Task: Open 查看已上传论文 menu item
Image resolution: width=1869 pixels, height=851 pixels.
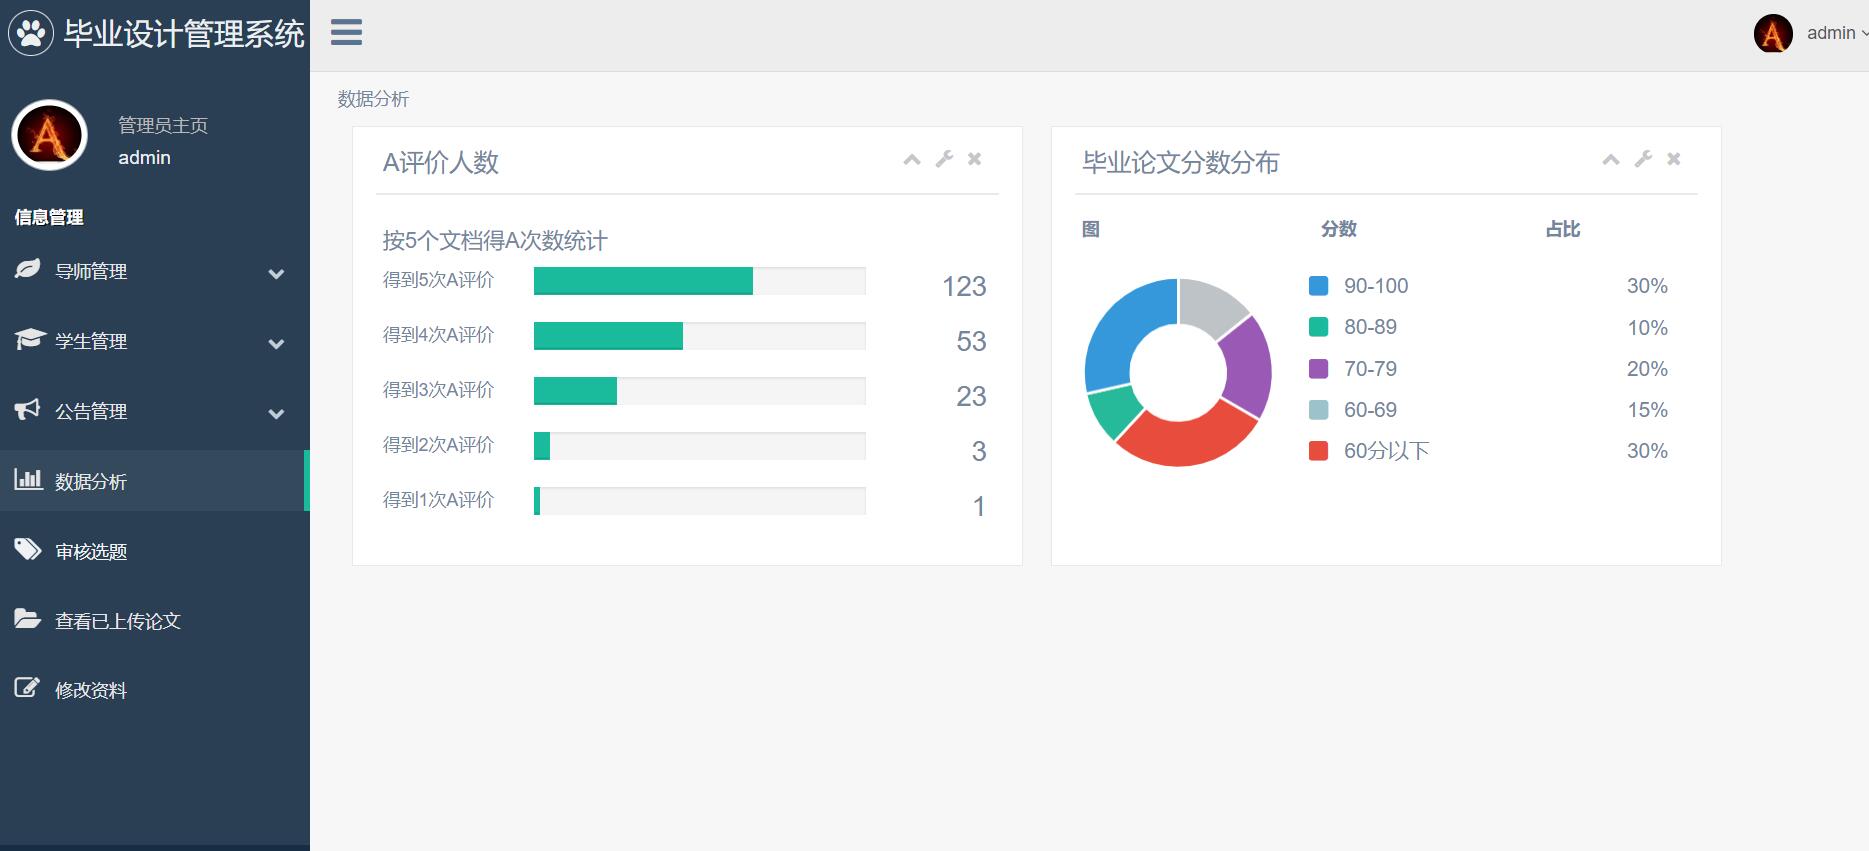Action: click(x=155, y=621)
